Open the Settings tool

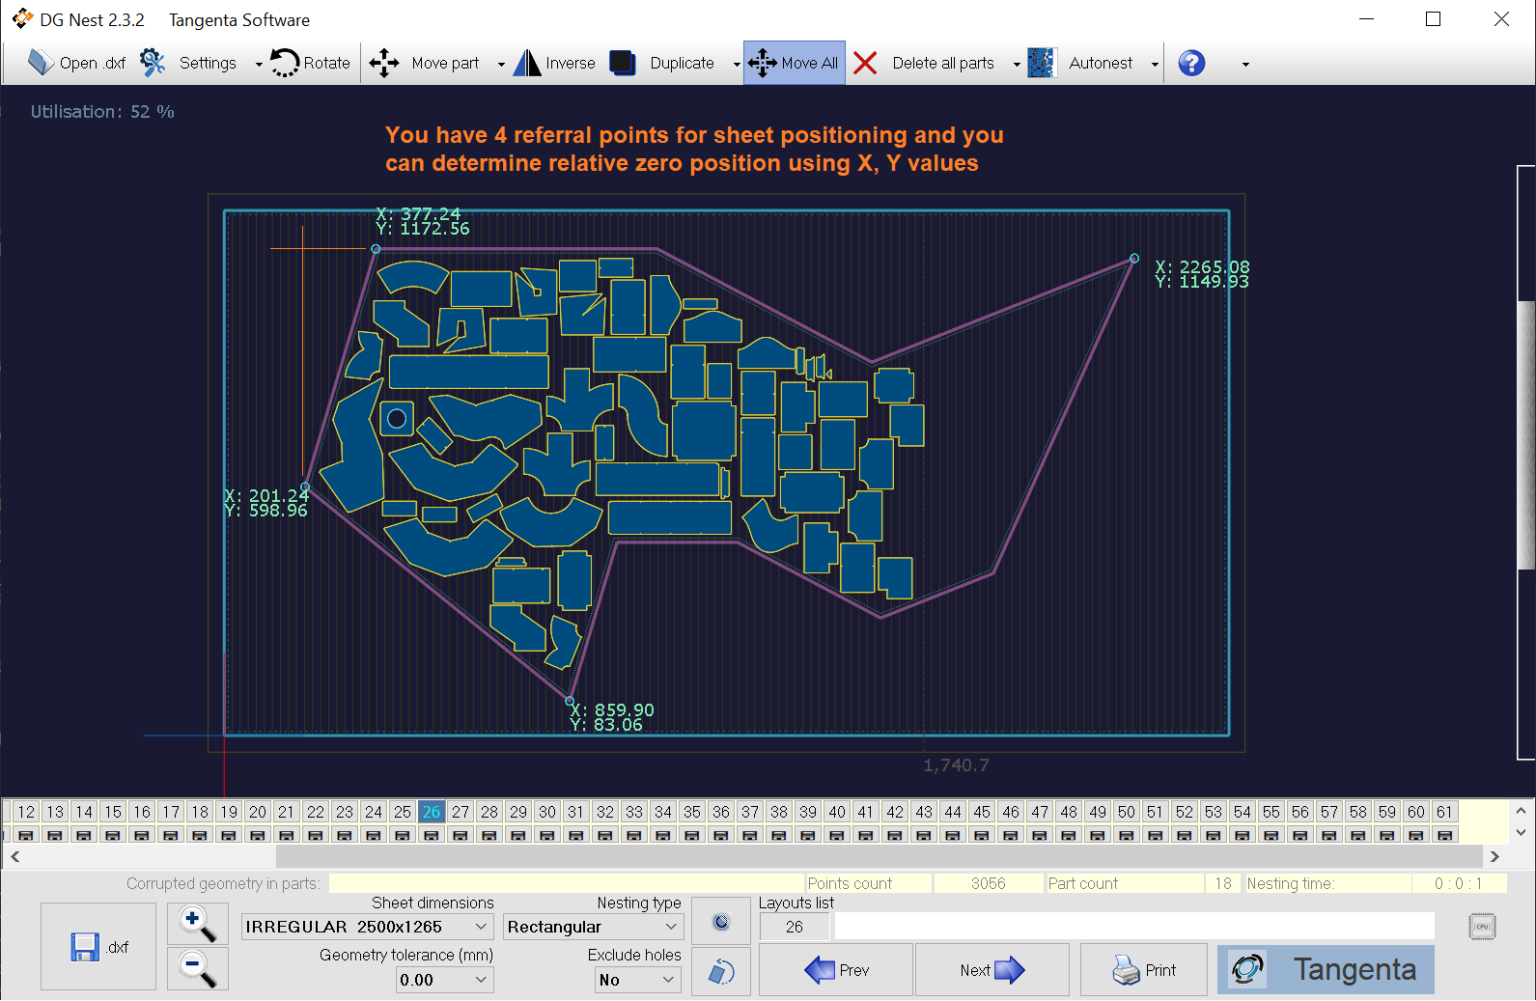(x=192, y=62)
